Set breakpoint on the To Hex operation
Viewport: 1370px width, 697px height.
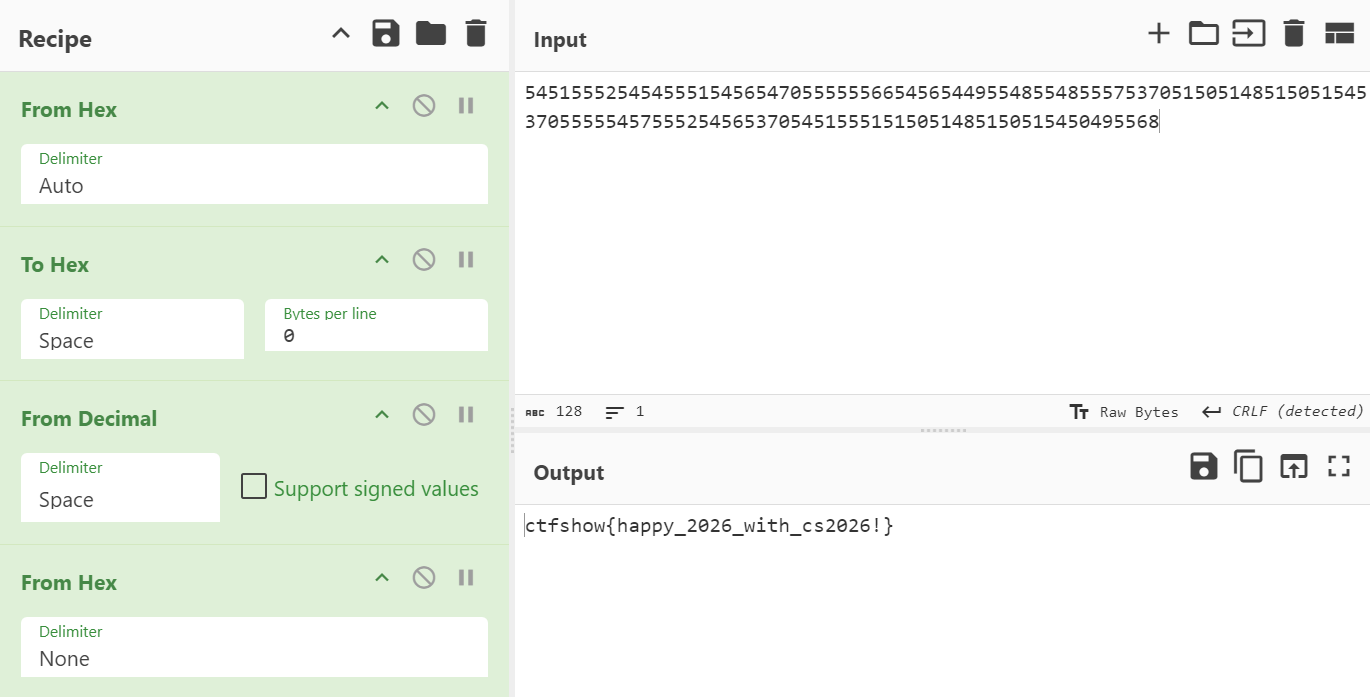[x=466, y=260]
